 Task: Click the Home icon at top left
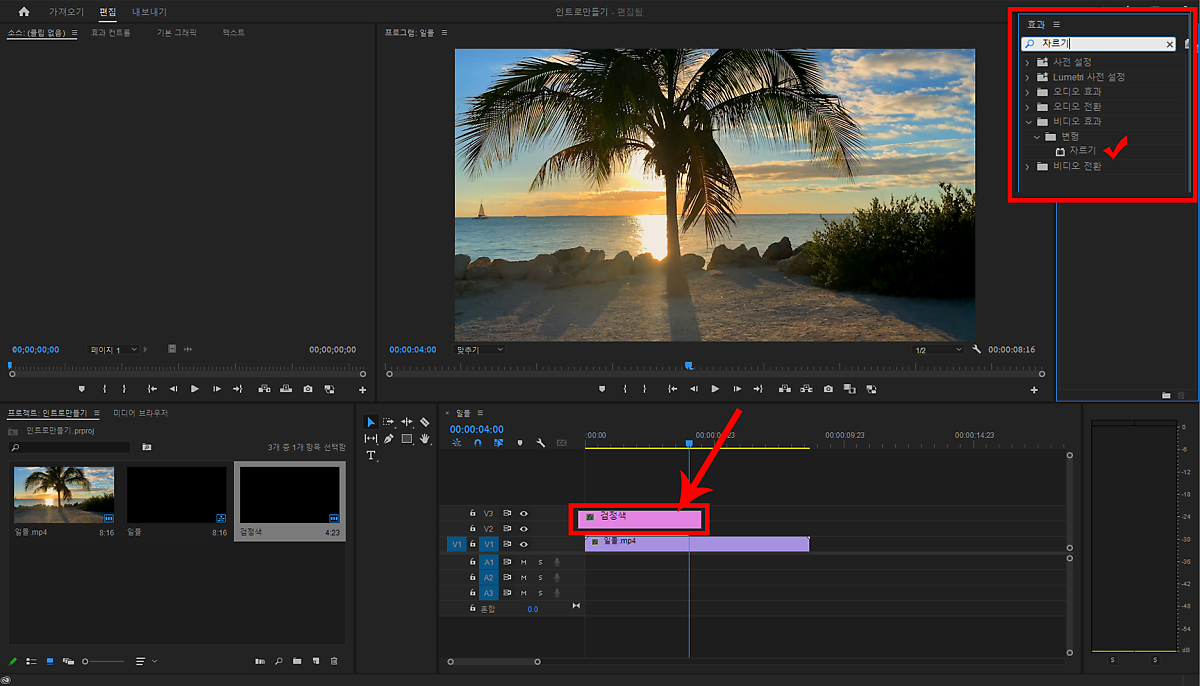pyautogui.click(x=24, y=12)
